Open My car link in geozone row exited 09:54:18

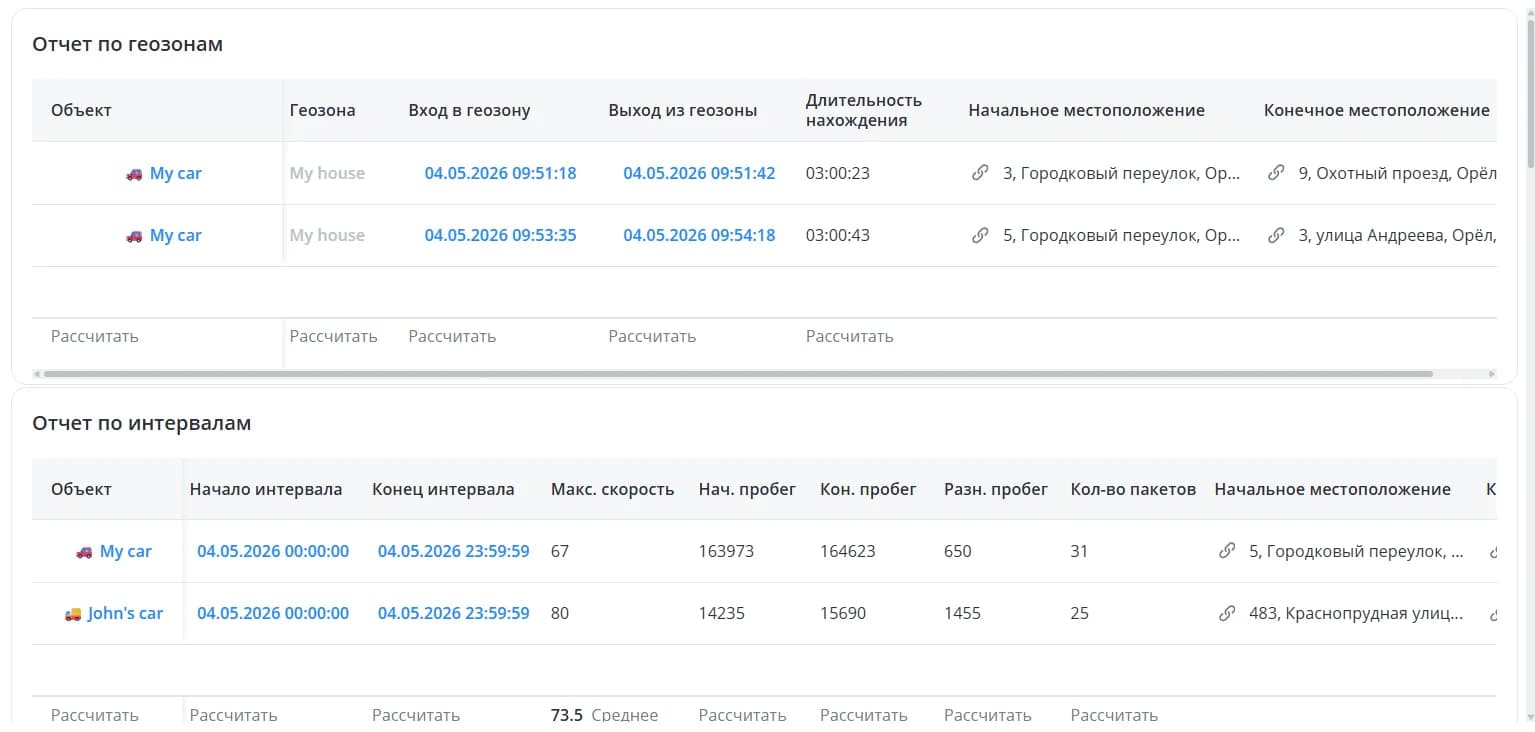[x=176, y=235]
